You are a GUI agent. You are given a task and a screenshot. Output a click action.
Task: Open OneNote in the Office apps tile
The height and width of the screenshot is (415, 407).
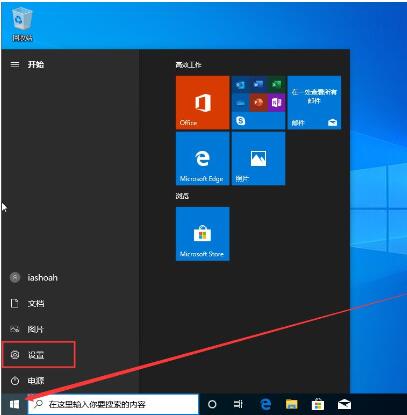click(277, 103)
